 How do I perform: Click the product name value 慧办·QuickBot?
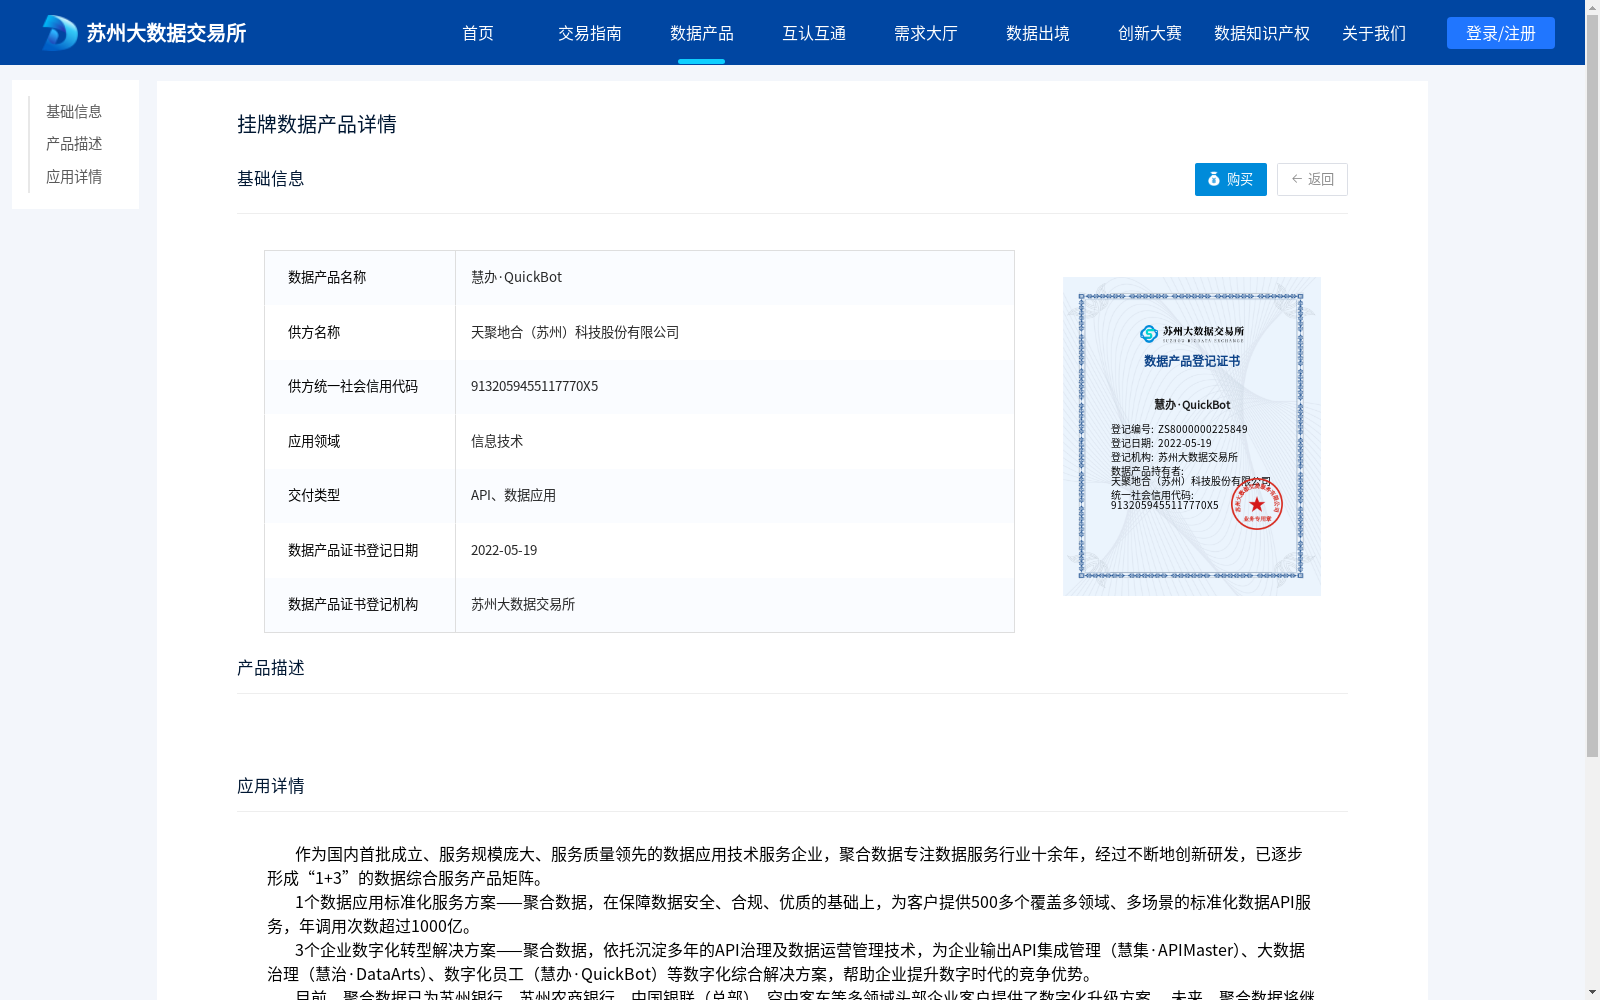(516, 277)
